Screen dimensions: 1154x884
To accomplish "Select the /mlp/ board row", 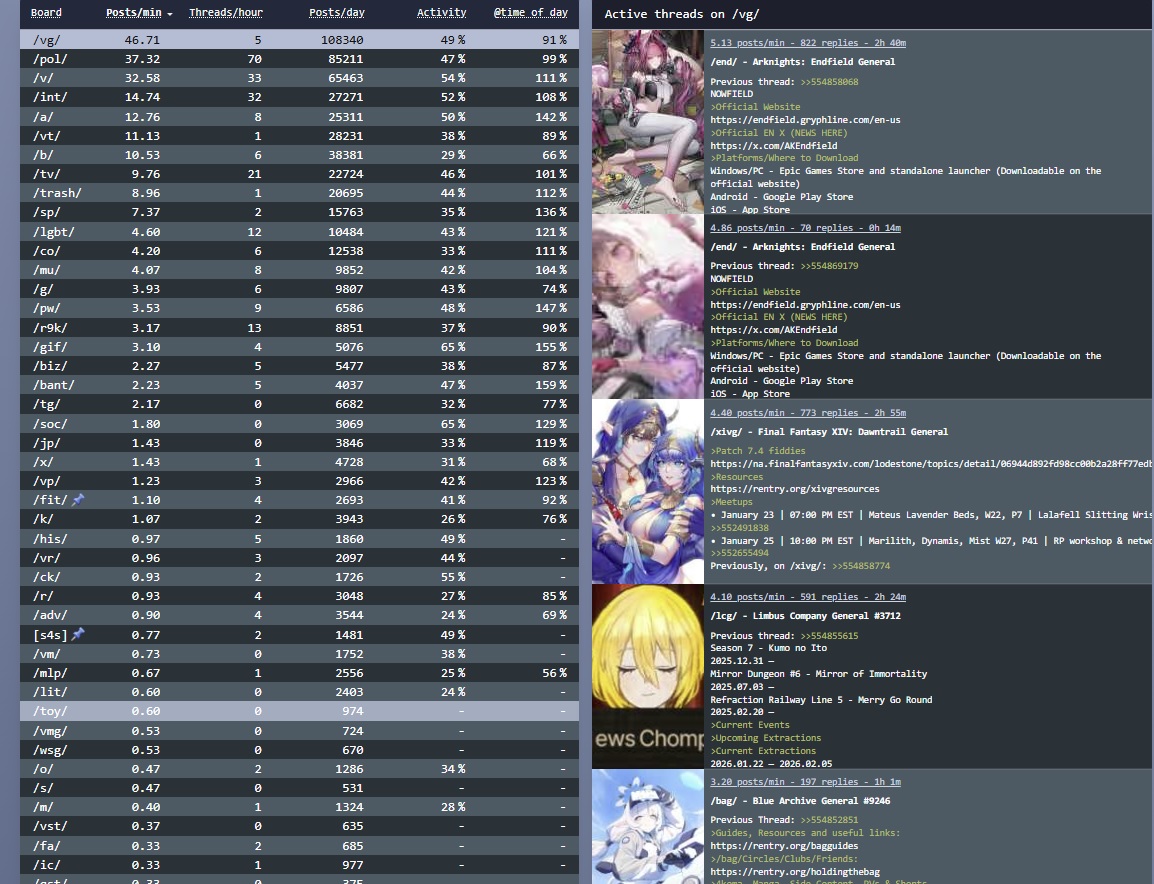I will click(x=300, y=673).
